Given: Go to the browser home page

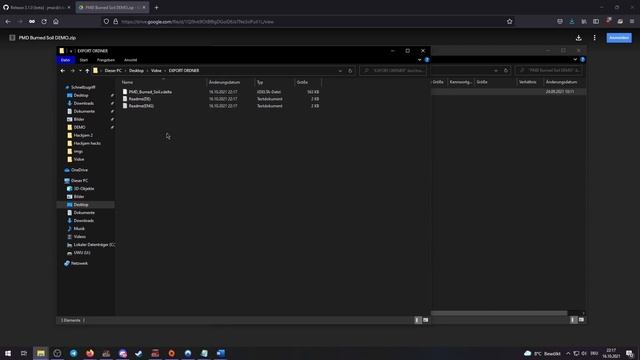Looking at the screenshot, I should (56, 22).
